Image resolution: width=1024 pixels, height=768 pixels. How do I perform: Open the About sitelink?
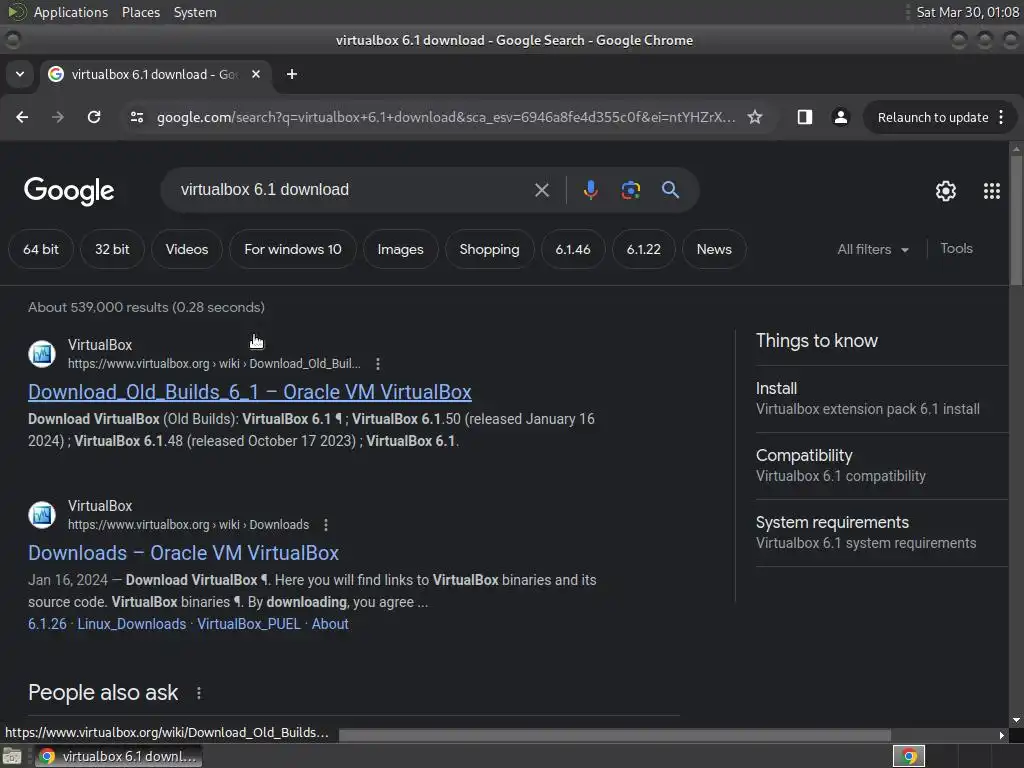(330, 624)
